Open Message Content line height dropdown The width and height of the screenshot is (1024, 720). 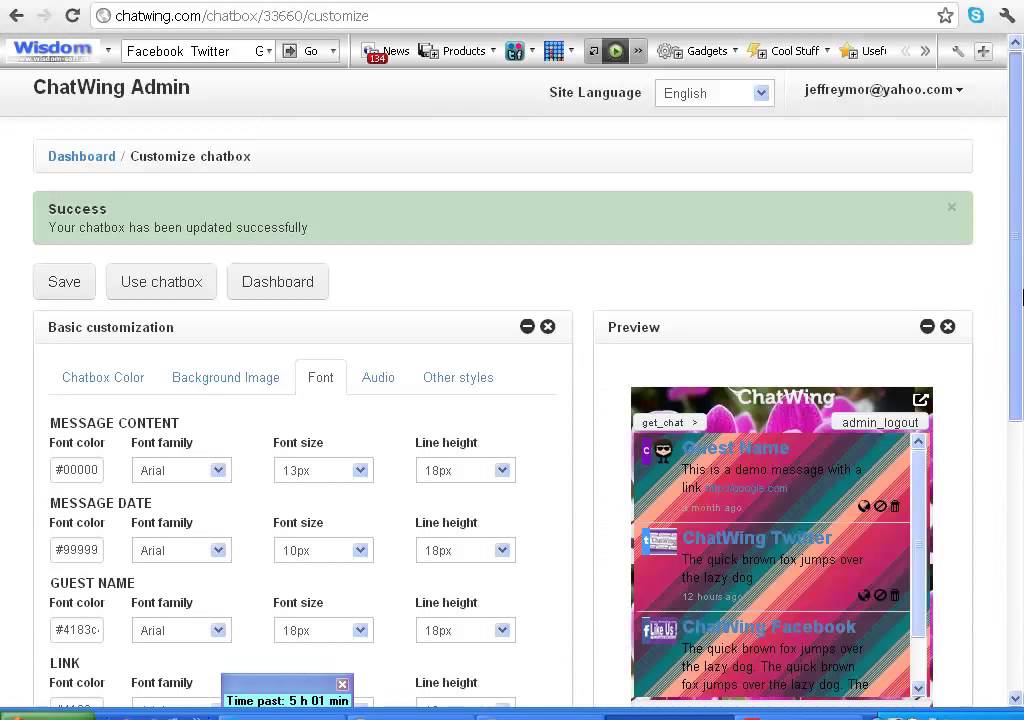(x=466, y=470)
